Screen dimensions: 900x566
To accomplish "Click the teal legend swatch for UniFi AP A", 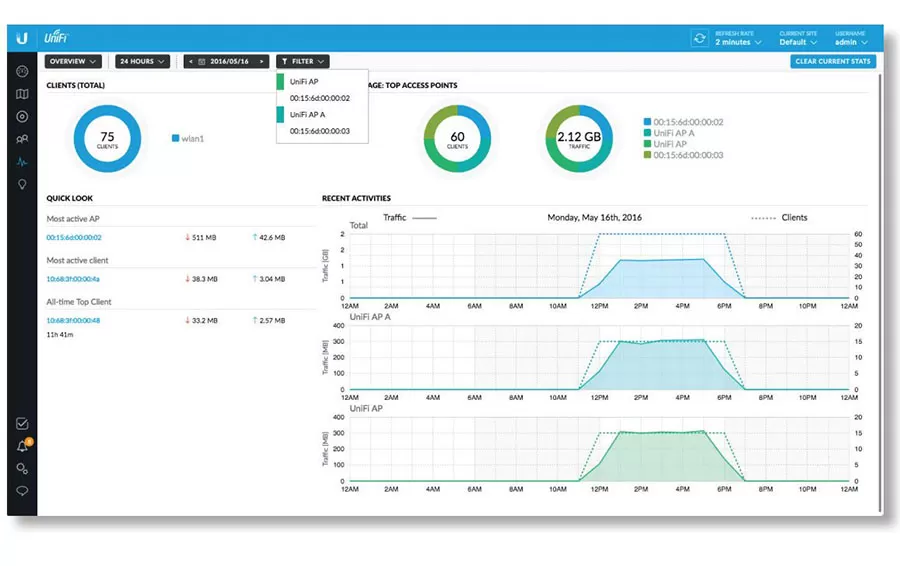I will click(x=647, y=133).
